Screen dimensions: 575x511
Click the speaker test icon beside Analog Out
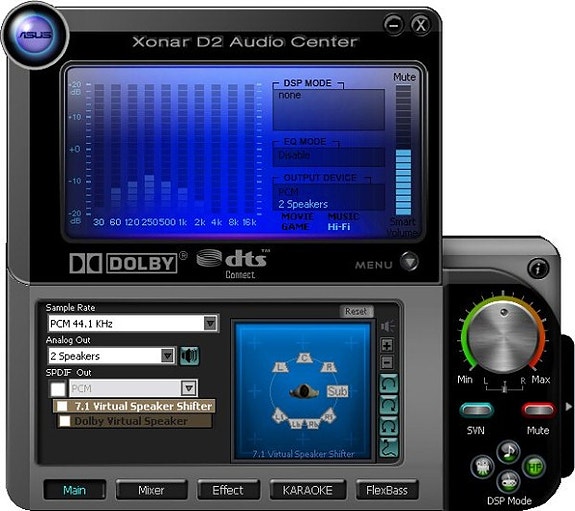[190, 355]
